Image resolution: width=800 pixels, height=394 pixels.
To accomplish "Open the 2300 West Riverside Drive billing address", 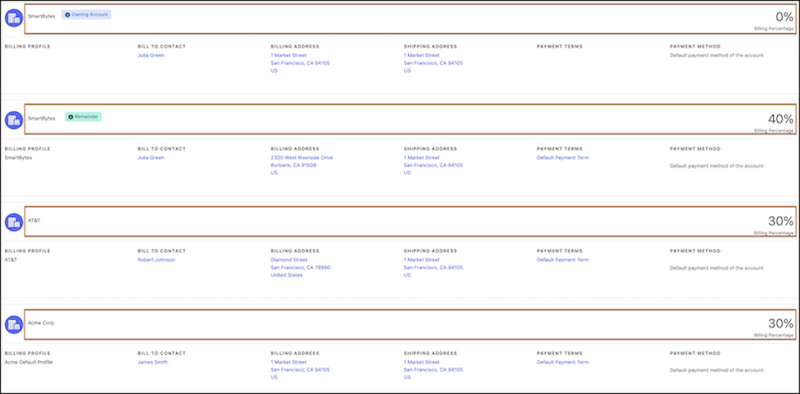I will [x=302, y=158].
